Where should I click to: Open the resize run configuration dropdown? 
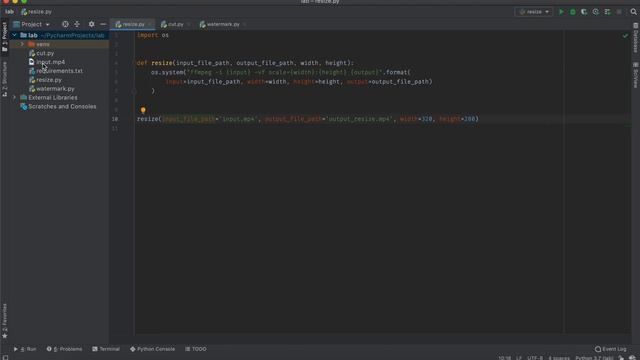[534, 12]
